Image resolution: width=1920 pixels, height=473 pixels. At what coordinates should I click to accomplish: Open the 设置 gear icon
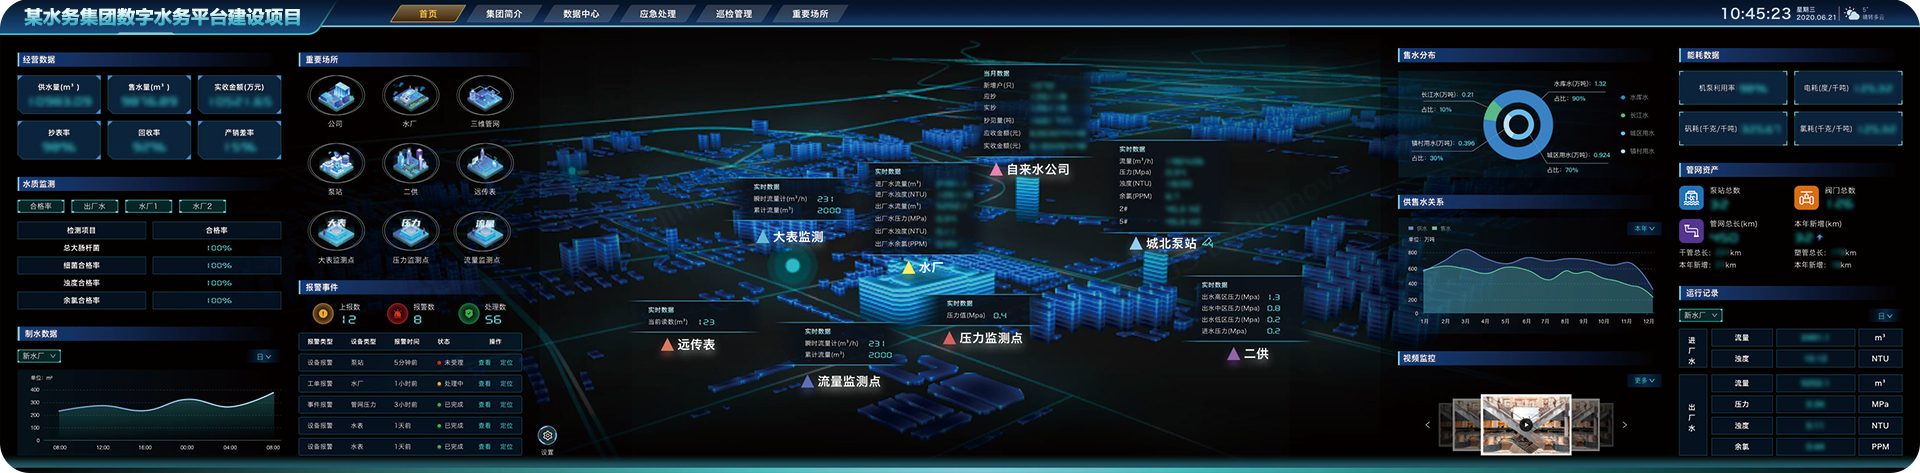pos(547,436)
